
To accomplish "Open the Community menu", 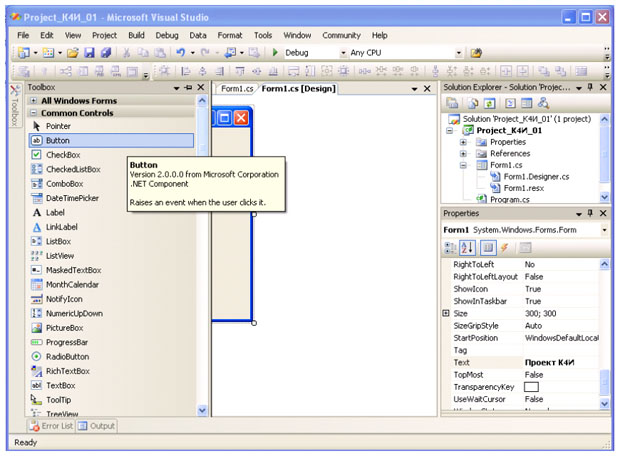I will (341, 35).
